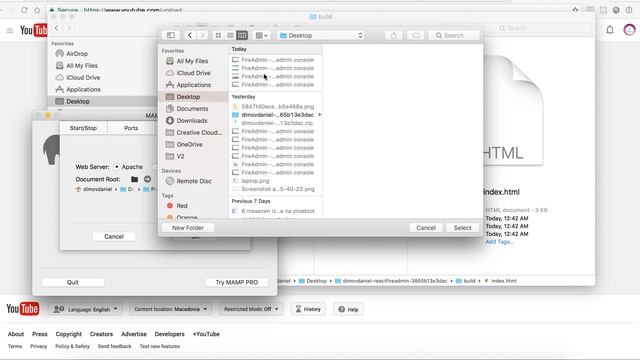Open the Restricted Mode: Off dropdown
The width and height of the screenshot is (640, 360).
[x=251, y=309]
